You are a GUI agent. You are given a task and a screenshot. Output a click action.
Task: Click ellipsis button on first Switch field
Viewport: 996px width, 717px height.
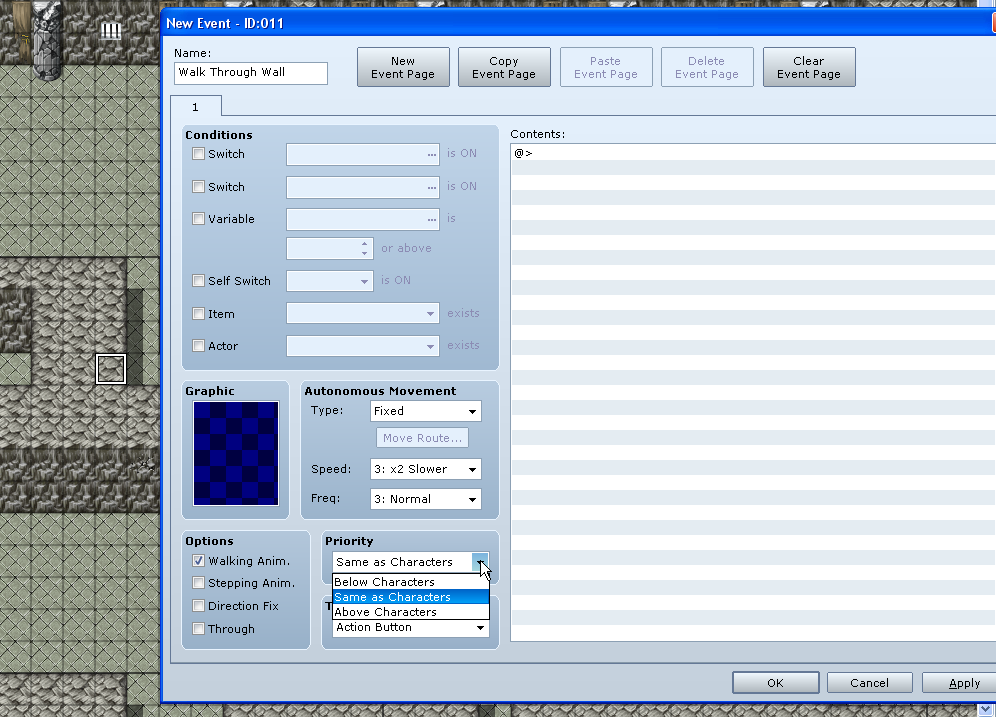[x=431, y=155]
